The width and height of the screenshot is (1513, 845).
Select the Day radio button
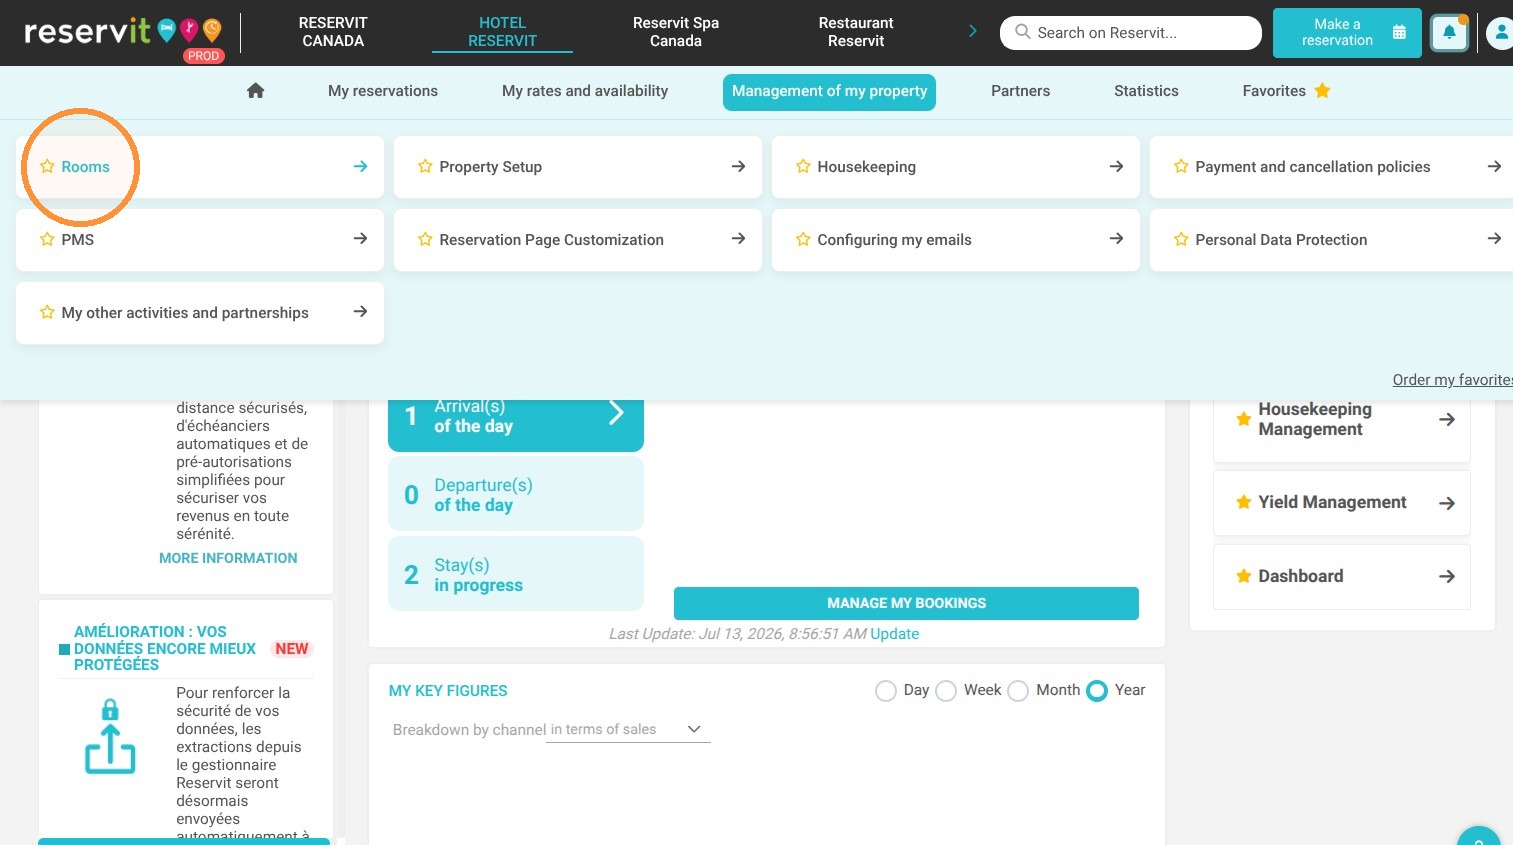(885, 691)
